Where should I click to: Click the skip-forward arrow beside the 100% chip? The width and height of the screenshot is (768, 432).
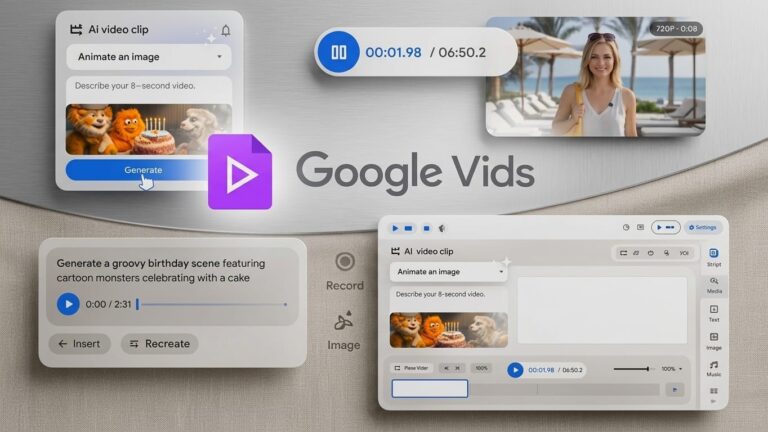point(458,368)
